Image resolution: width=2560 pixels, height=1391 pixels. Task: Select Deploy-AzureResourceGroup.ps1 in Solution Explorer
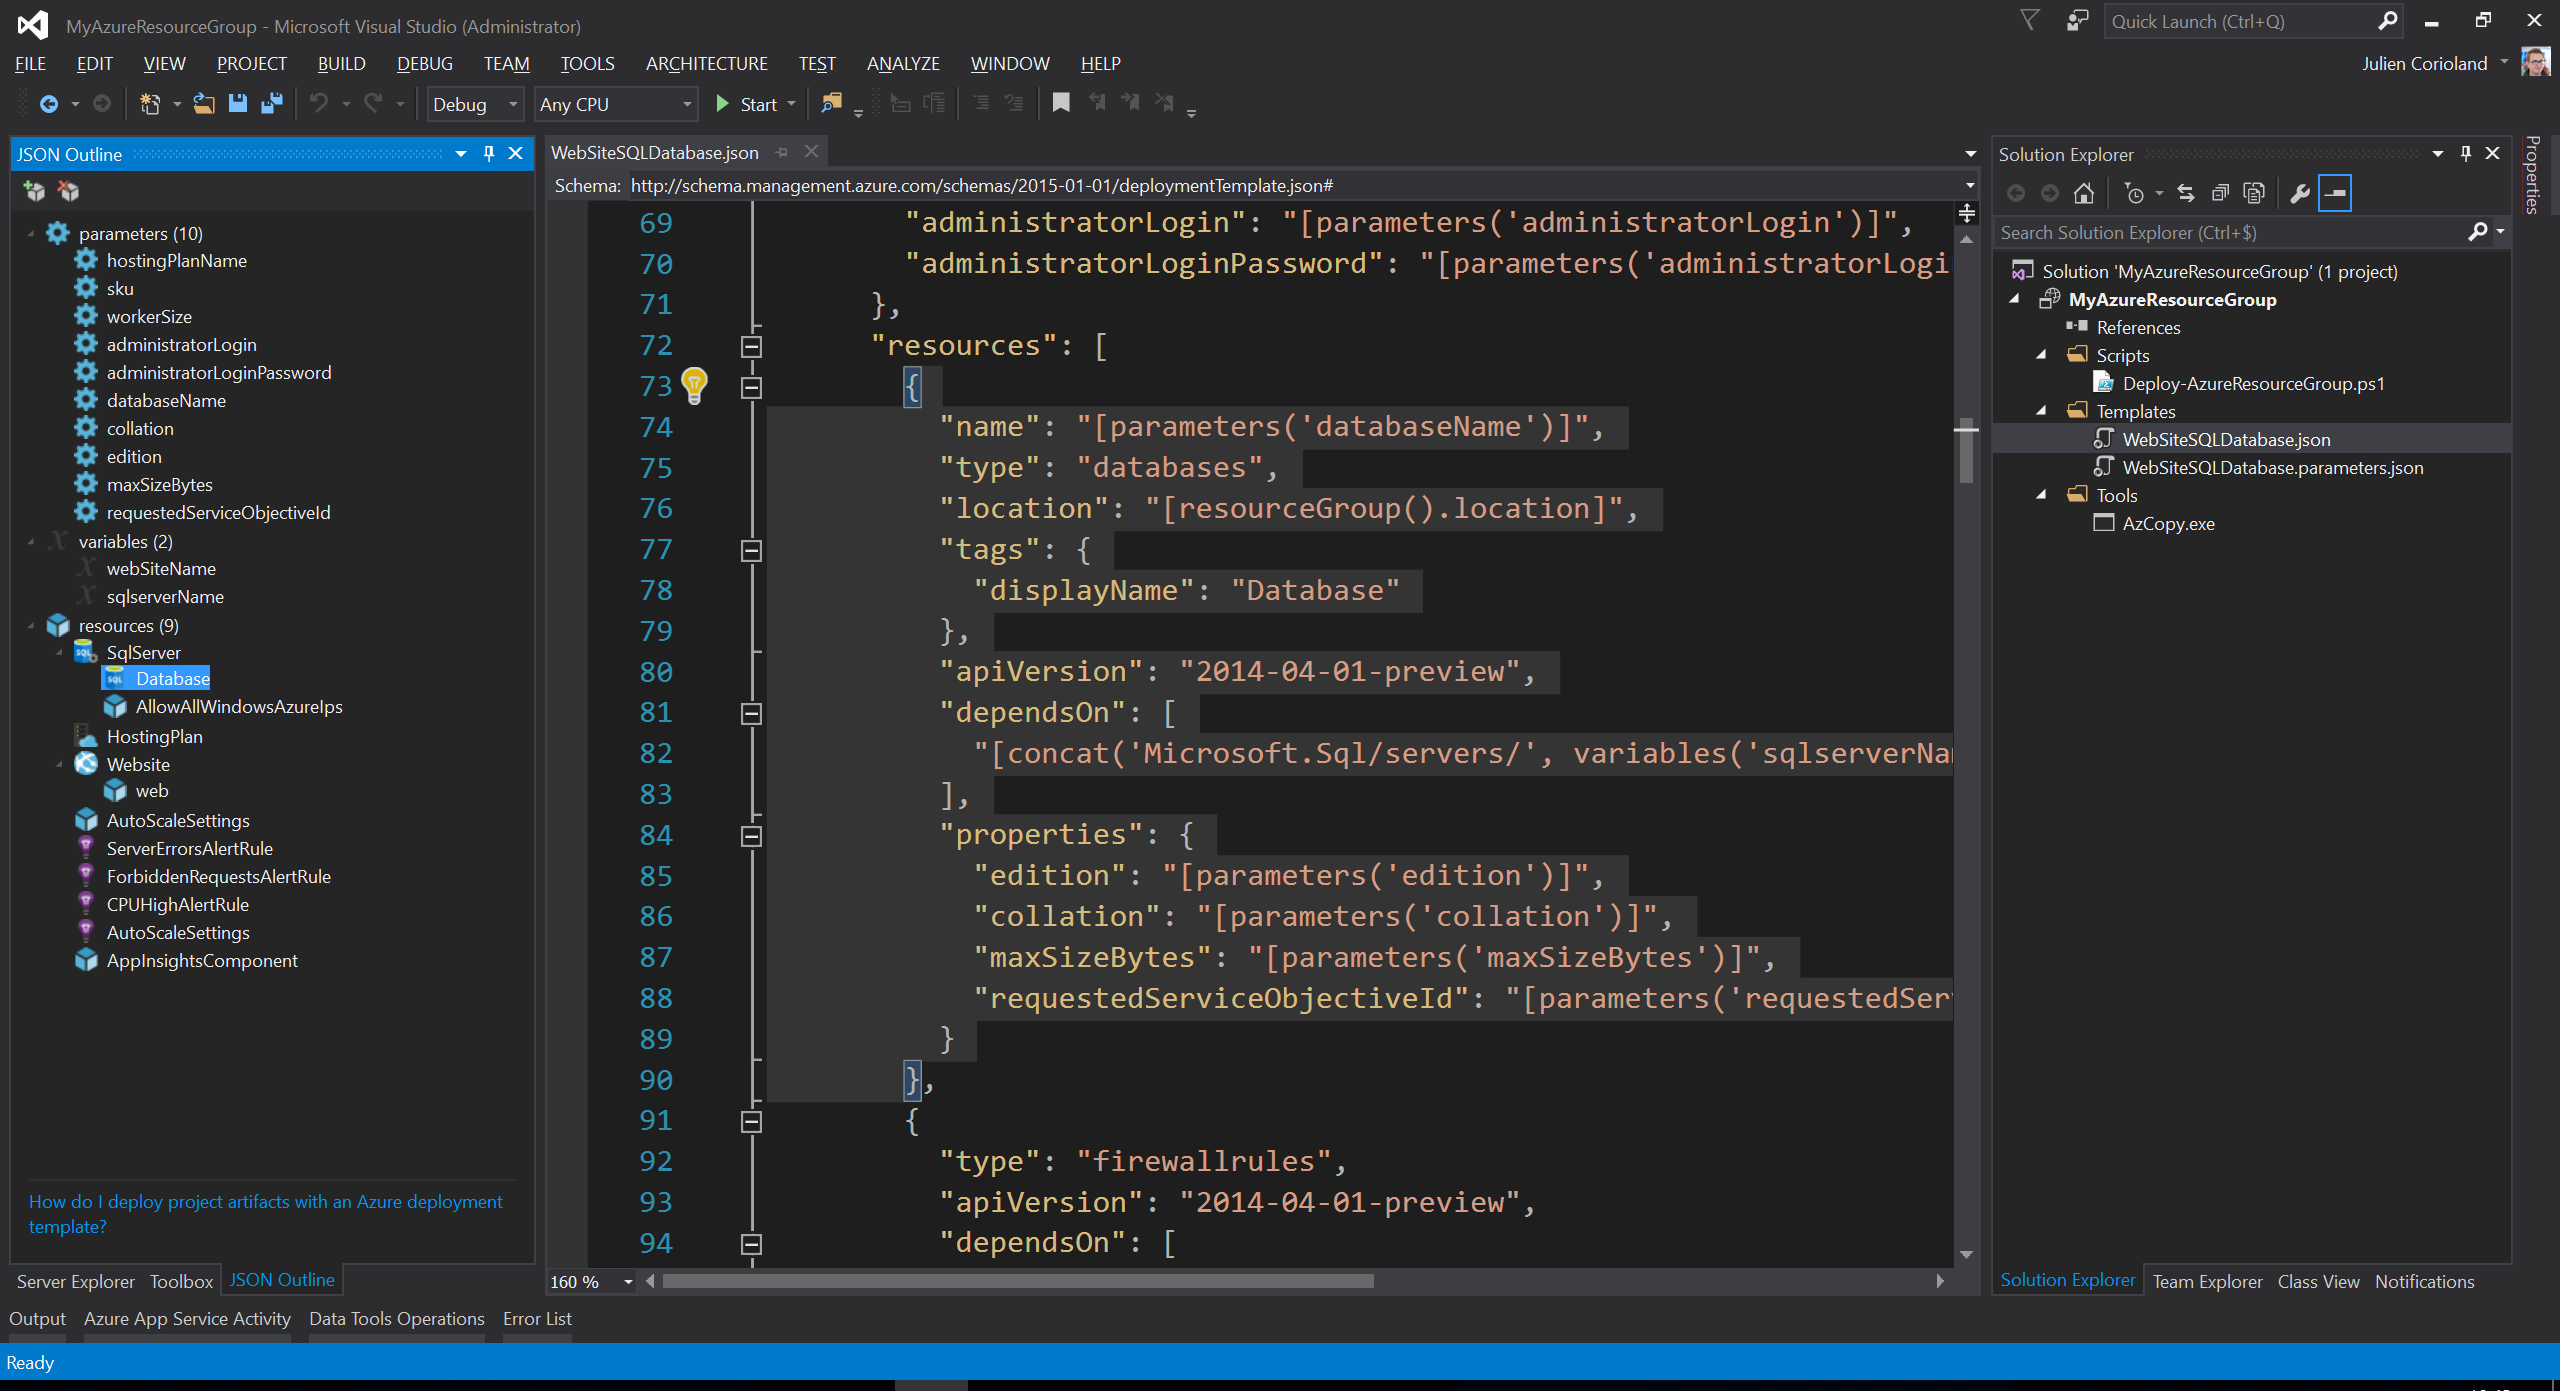tap(2253, 384)
